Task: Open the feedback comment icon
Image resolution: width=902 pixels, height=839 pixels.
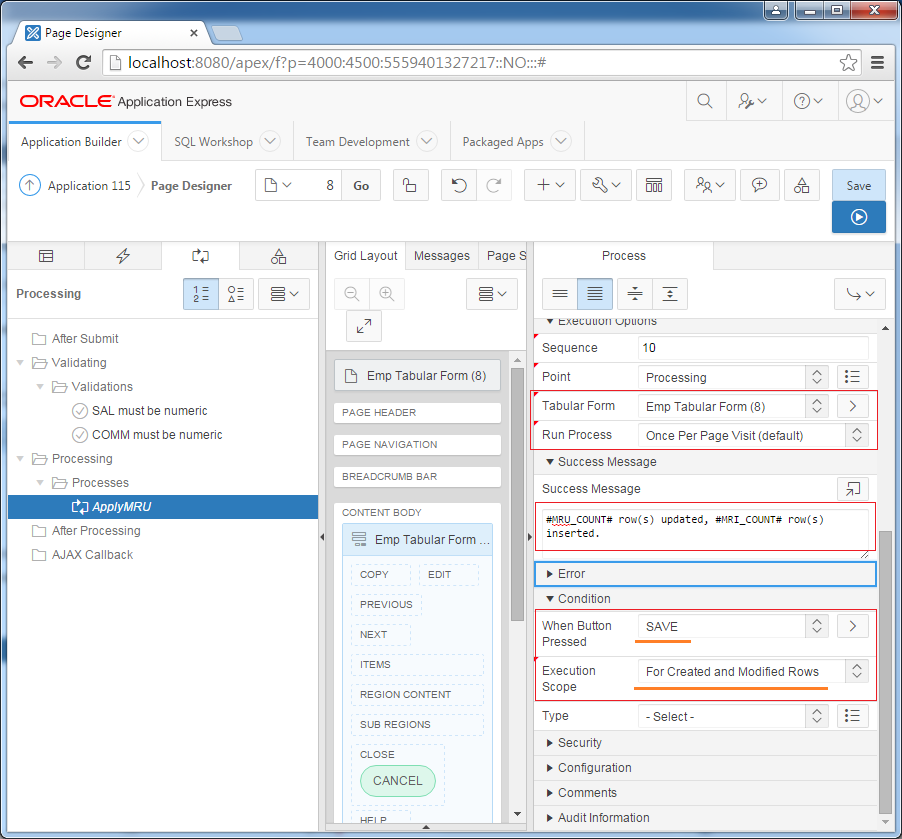Action: (759, 185)
